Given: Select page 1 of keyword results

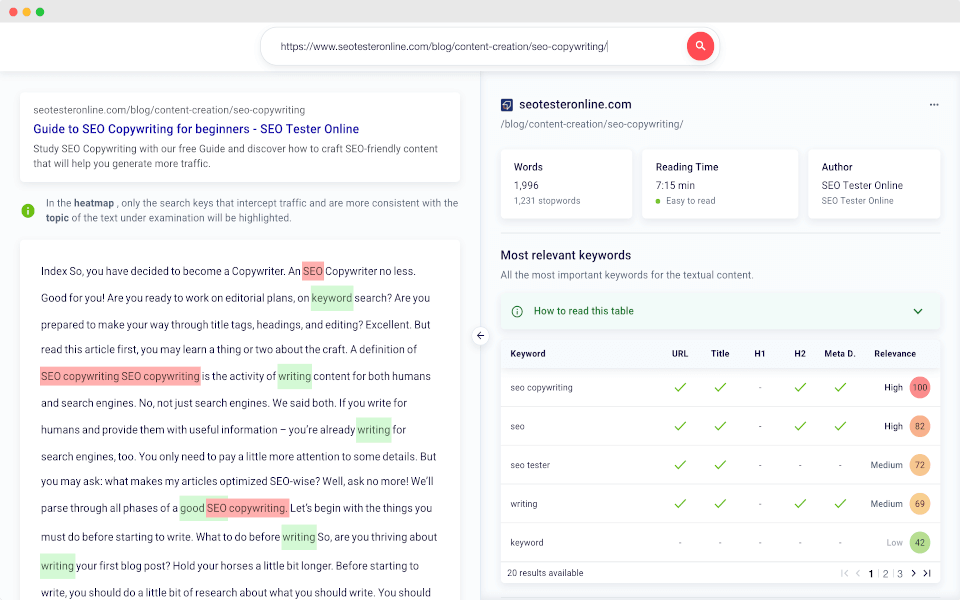Looking at the screenshot, I should click(871, 574).
